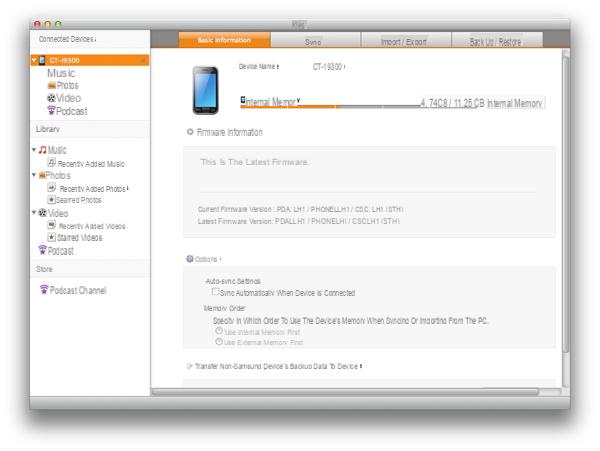Click the Podcast Channel icon in Store

[x=44, y=290]
